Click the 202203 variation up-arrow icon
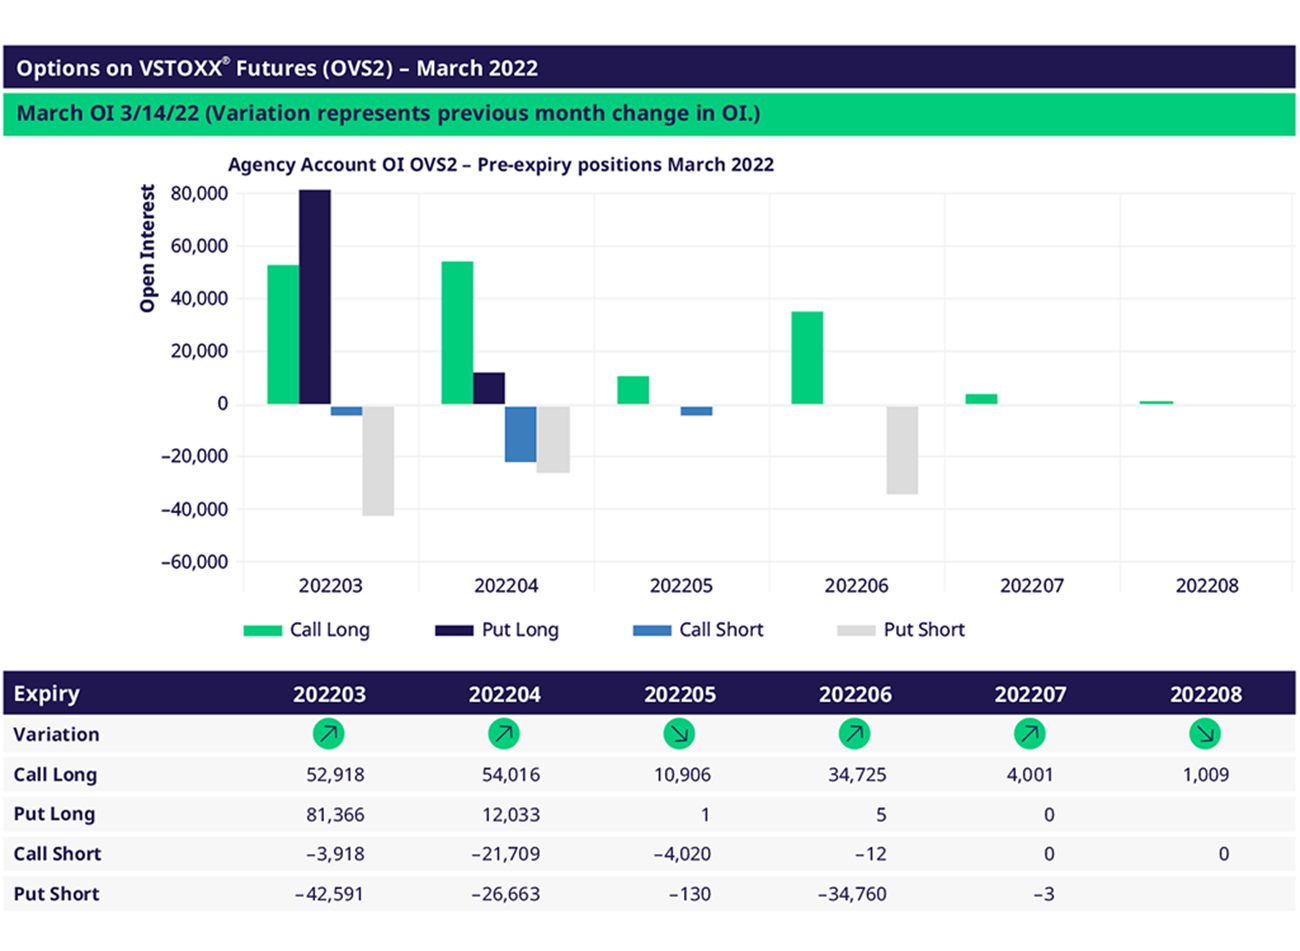1300x951 pixels. point(328,734)
